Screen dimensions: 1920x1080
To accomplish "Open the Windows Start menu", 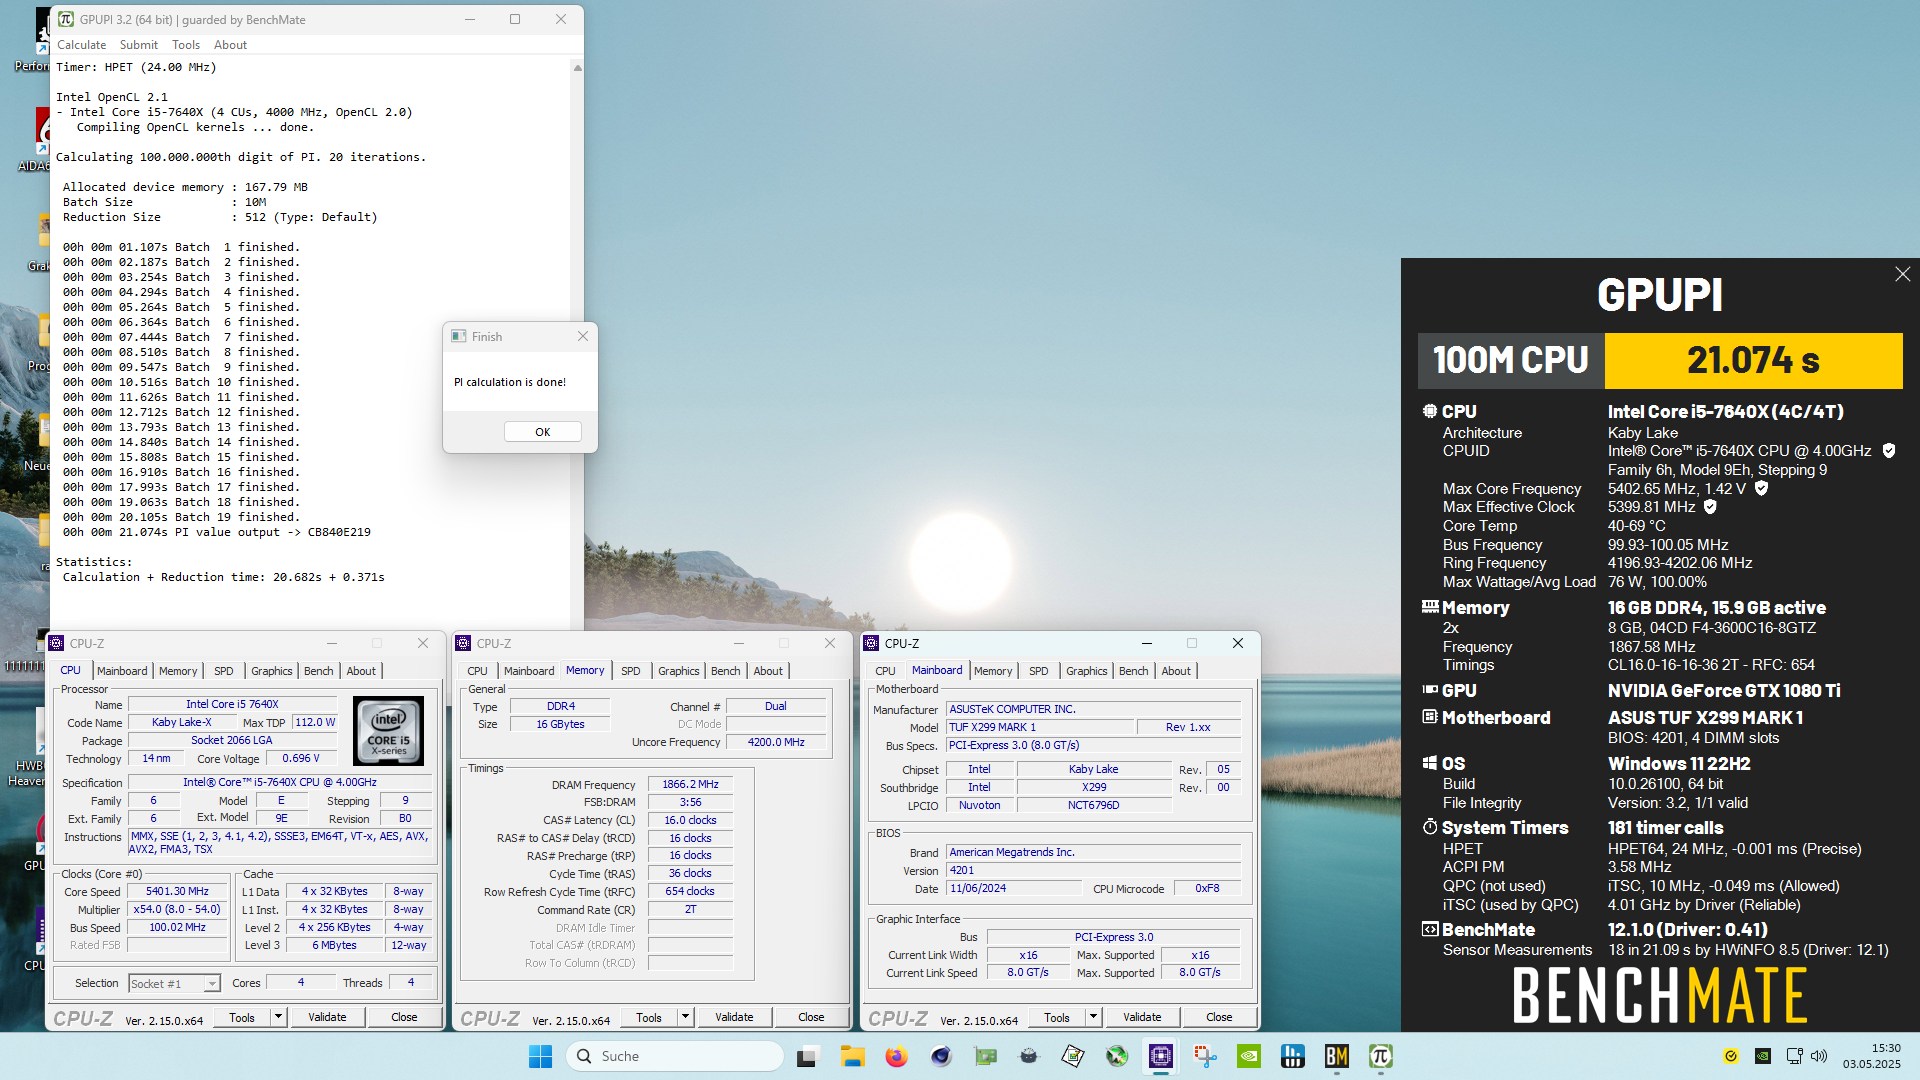I will pos(540,1056).
